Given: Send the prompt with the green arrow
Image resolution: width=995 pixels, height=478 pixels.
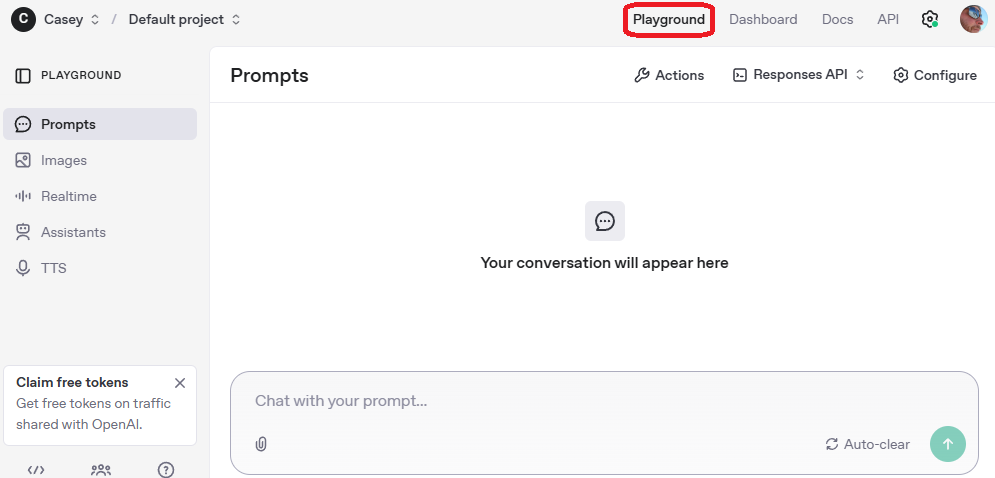Looking at the screenshot, I should click(x=948, y=444).
